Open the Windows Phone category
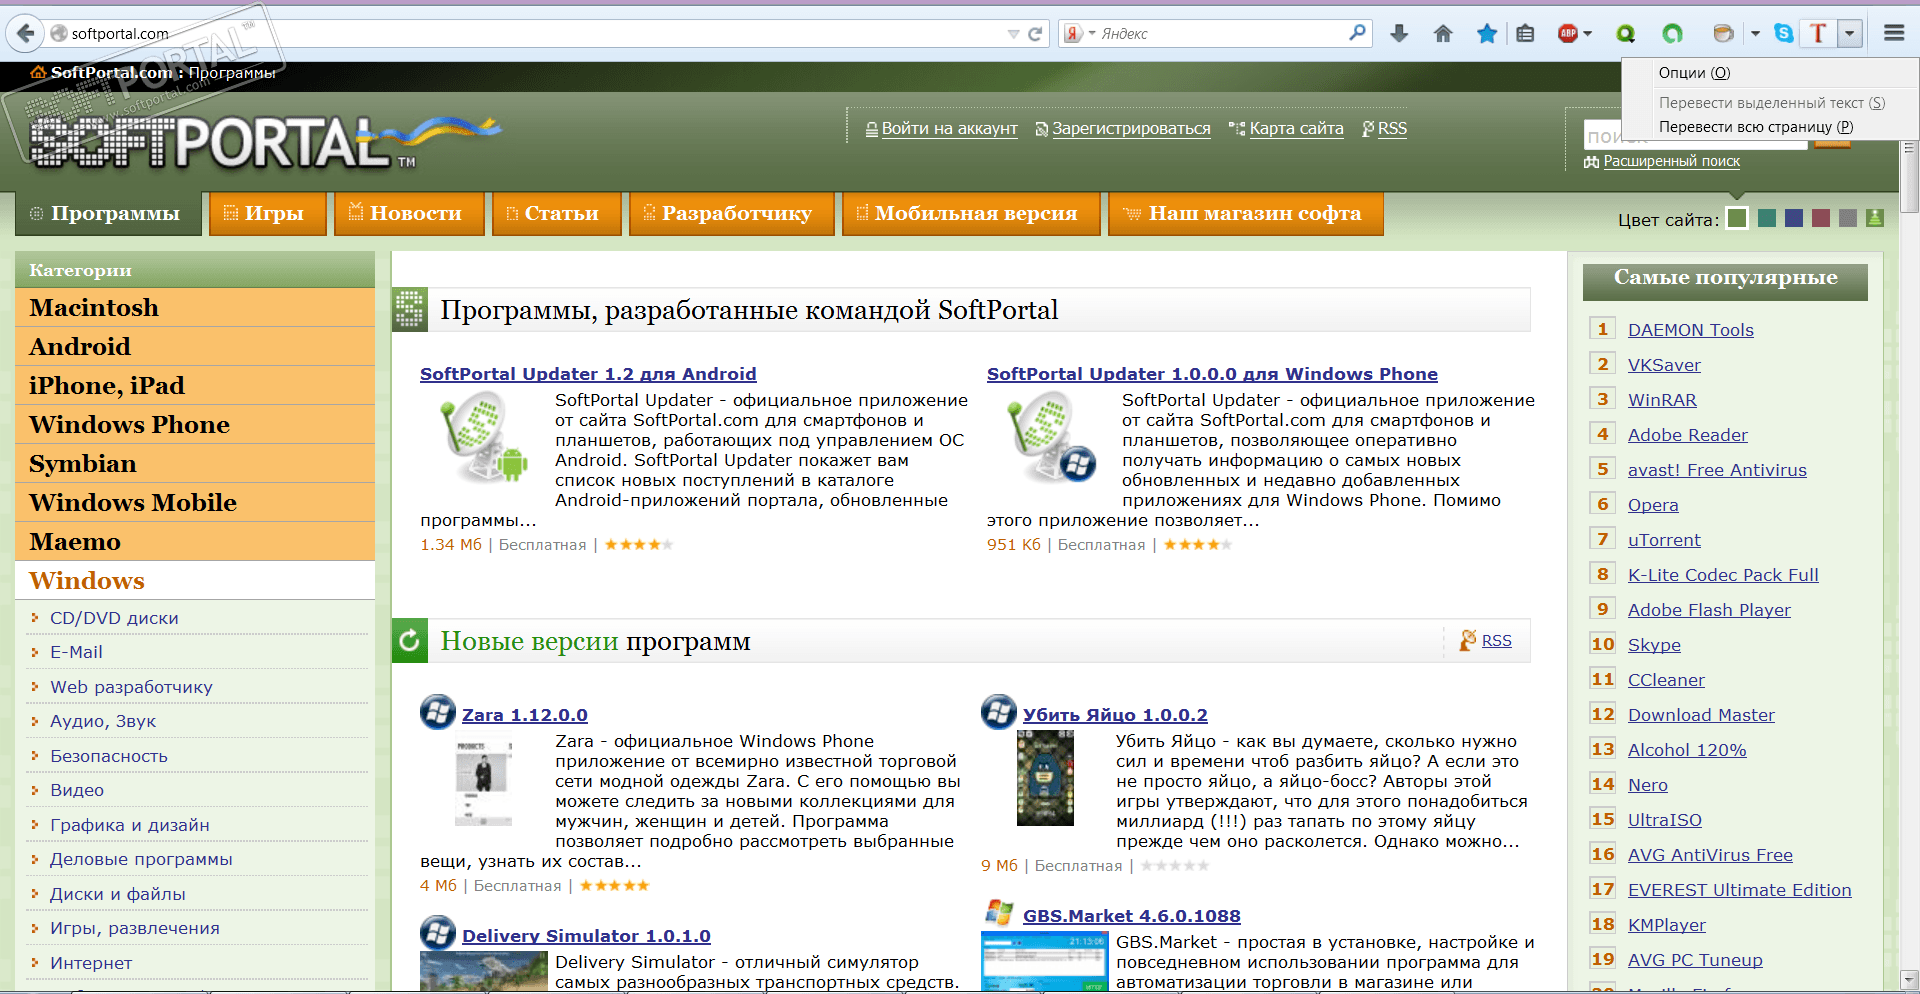 tap(195, 425)
